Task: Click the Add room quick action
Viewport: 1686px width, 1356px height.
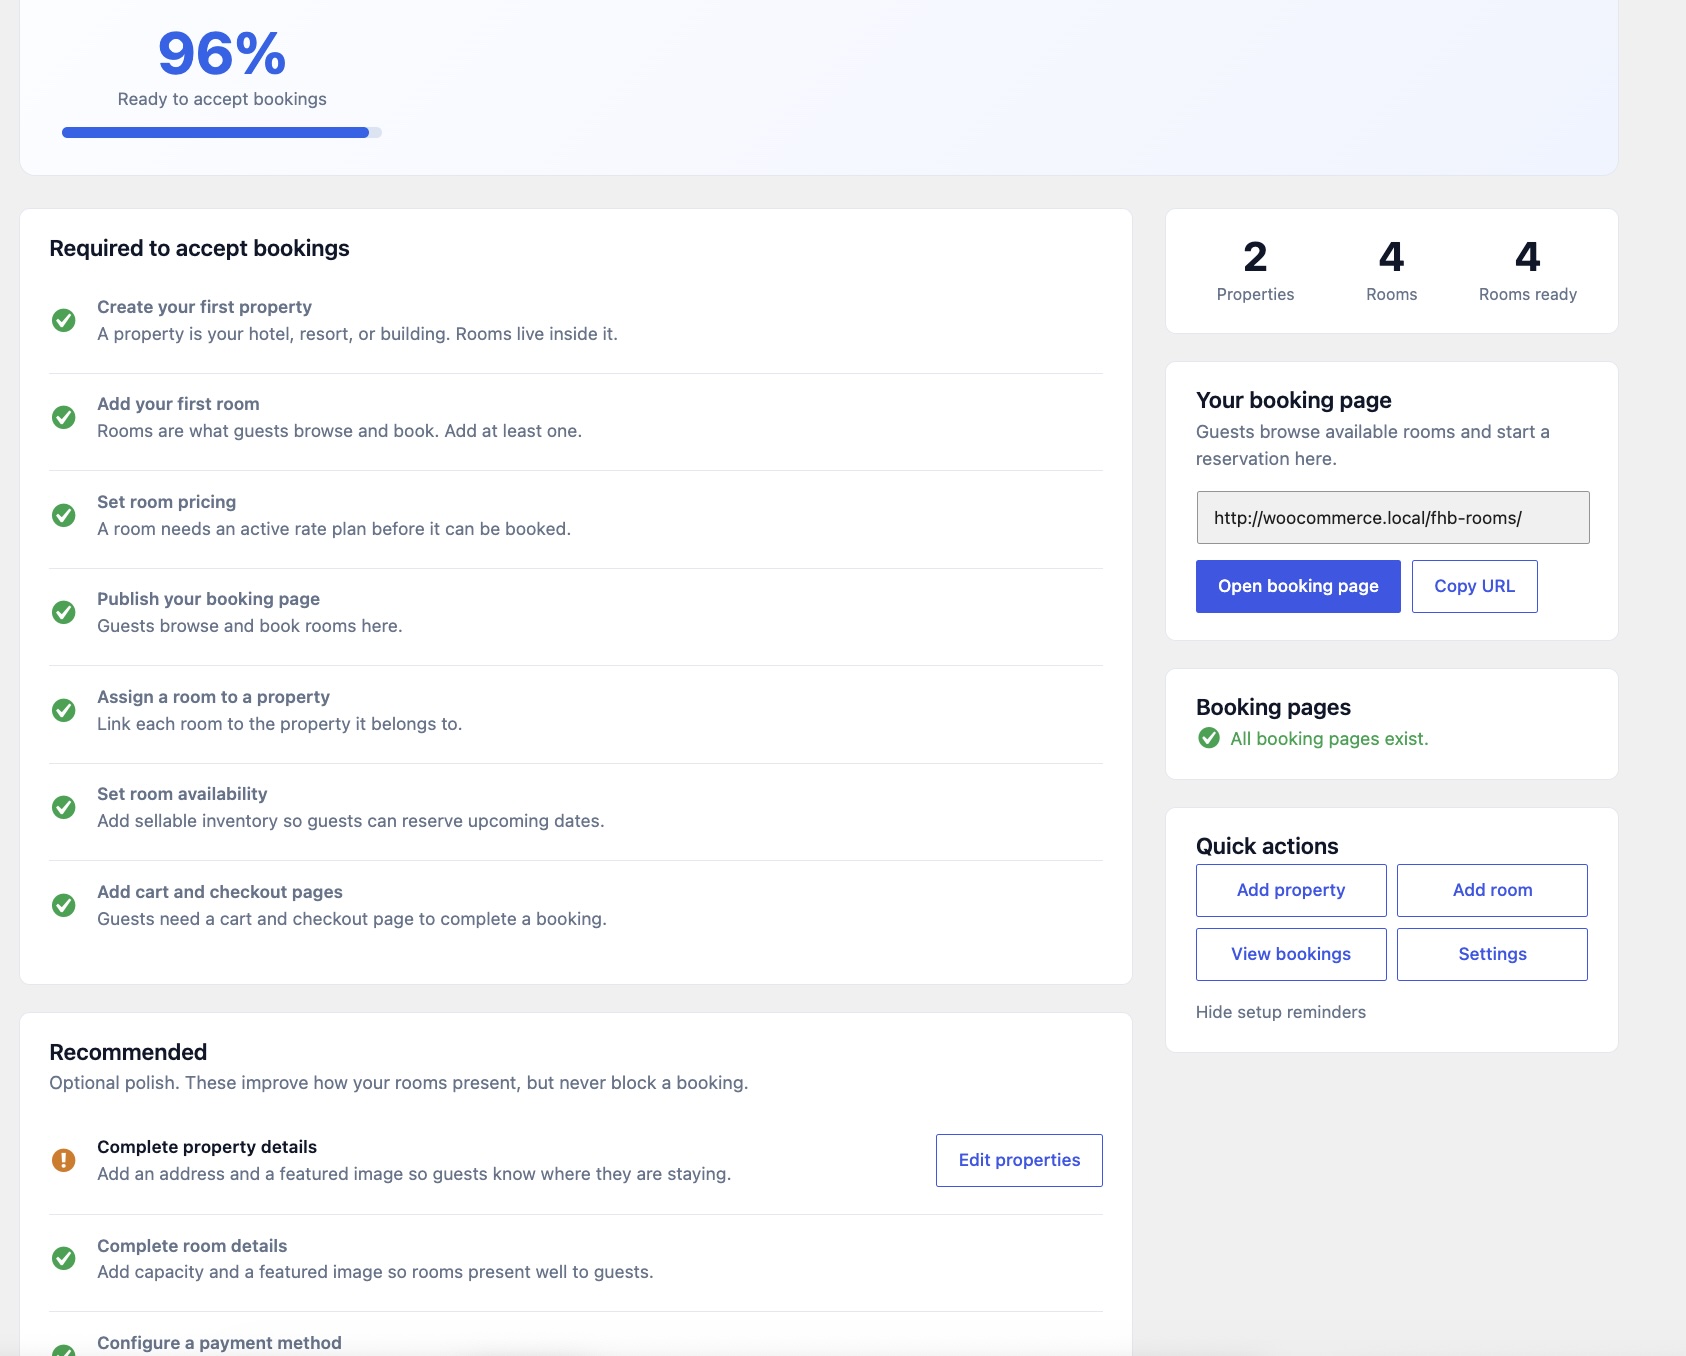Action: pos(1492,890)
